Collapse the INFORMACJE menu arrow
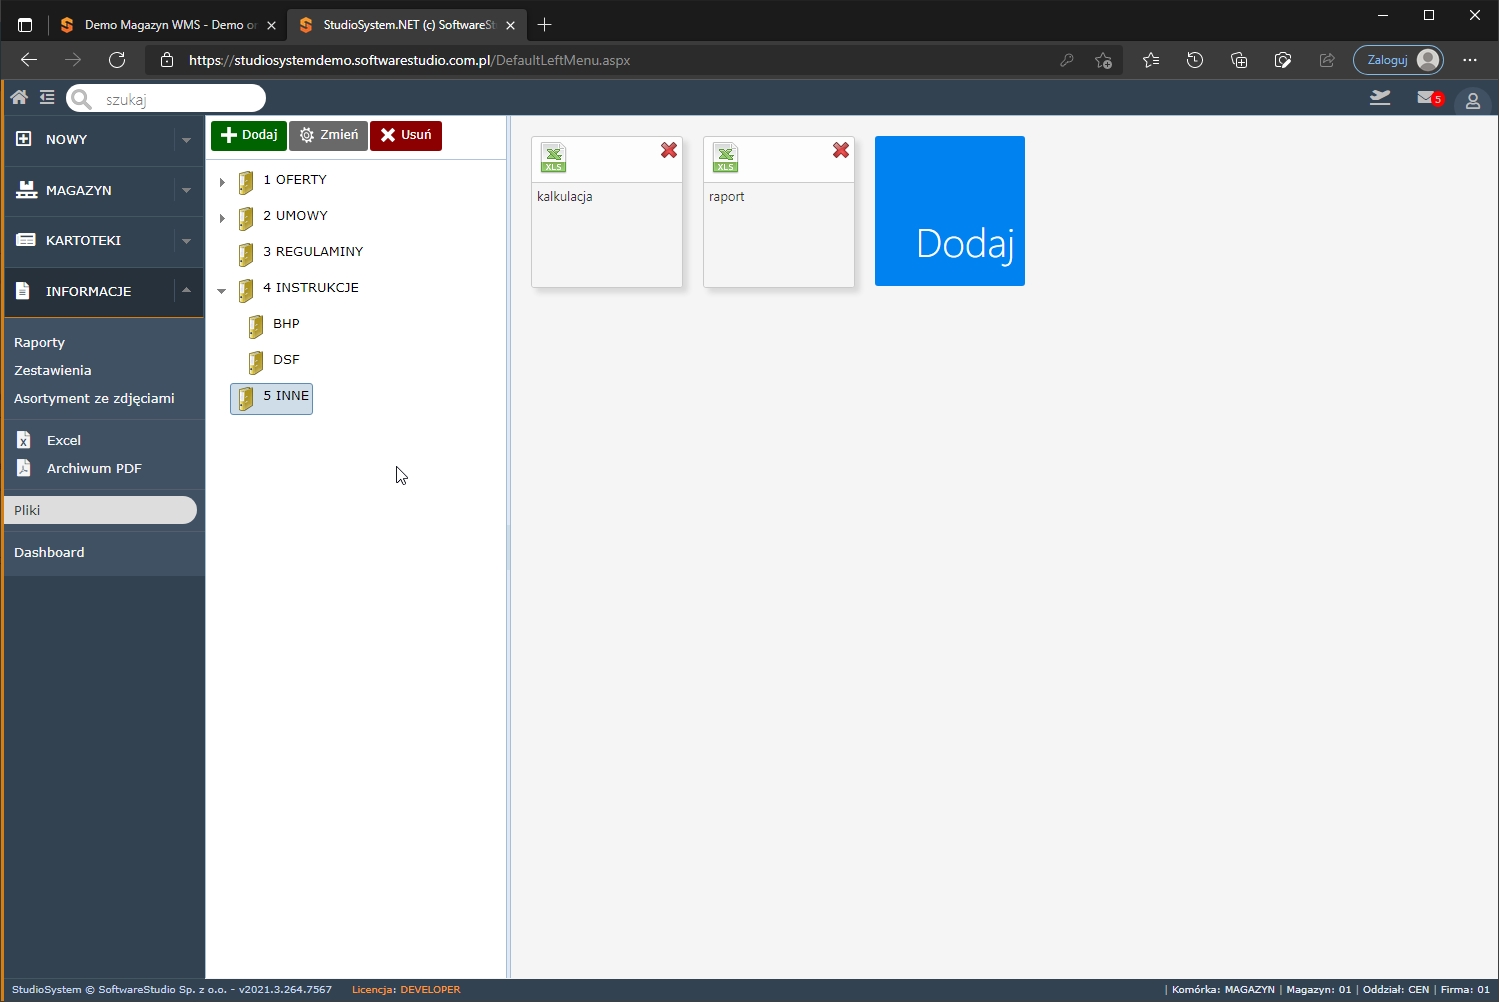 click(x=186, y=290)
